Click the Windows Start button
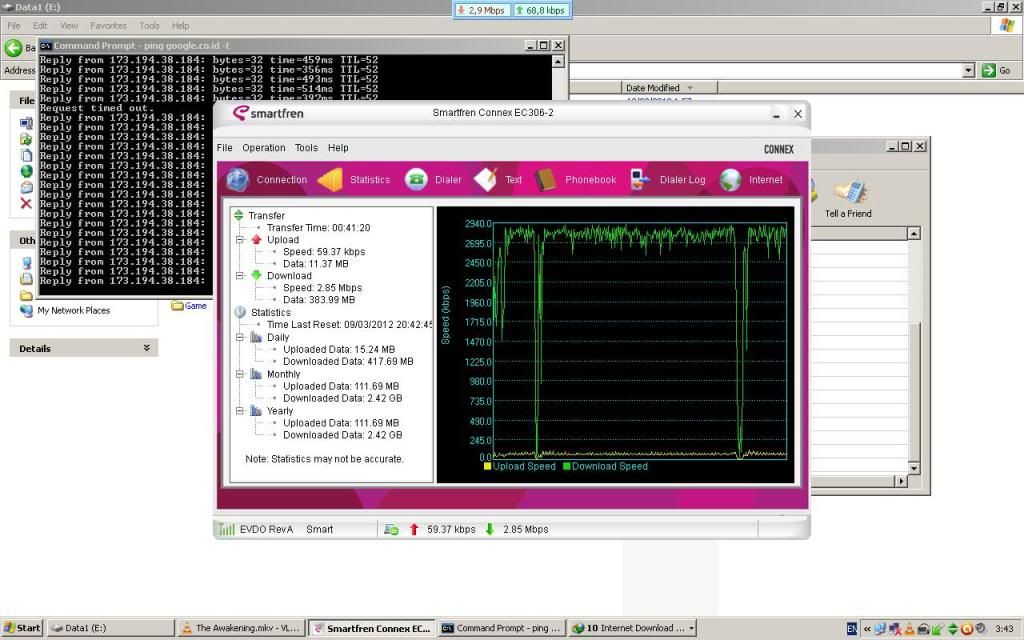Image resolution: width=1024 pixels, height=640 pixels. point(22,628)
